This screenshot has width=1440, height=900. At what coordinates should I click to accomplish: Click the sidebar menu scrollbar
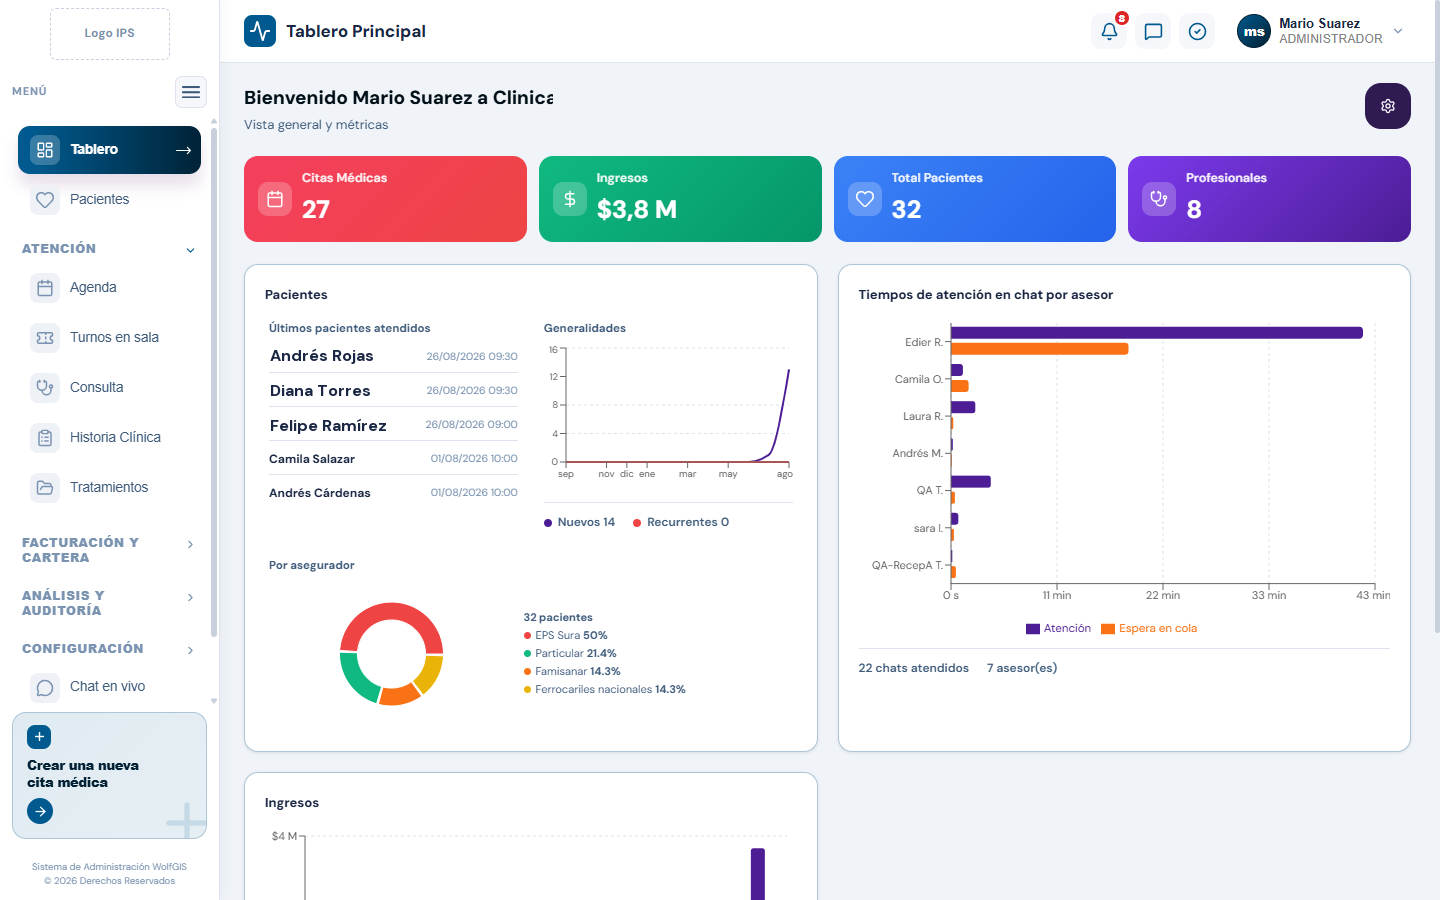coord(213,380)
